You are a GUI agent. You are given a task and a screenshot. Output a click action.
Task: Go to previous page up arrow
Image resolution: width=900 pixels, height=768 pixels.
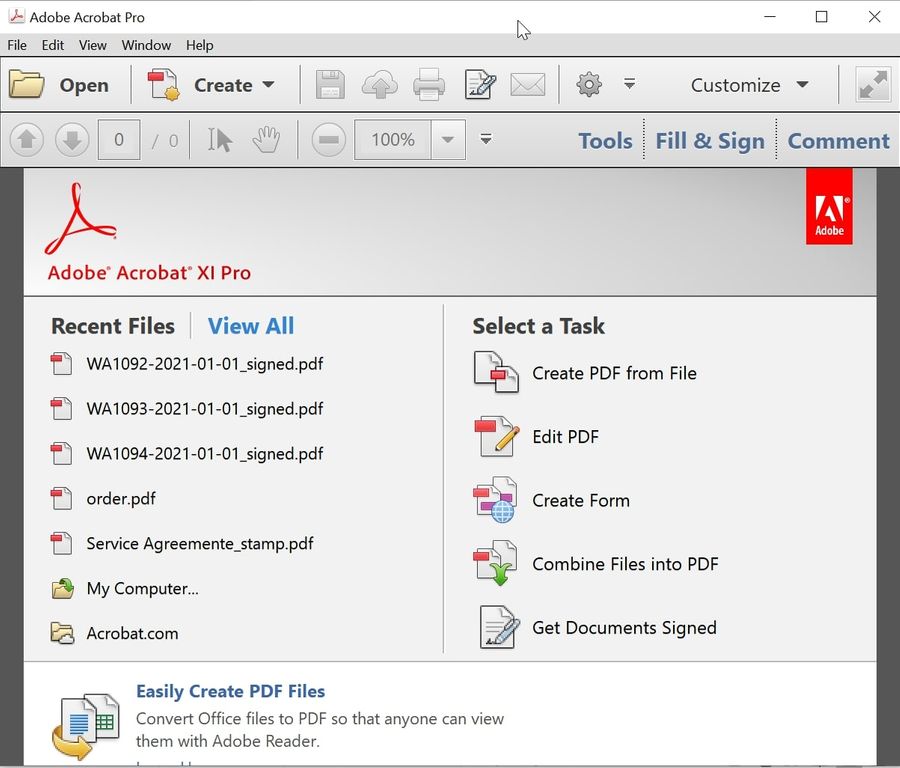pos(26,139)
